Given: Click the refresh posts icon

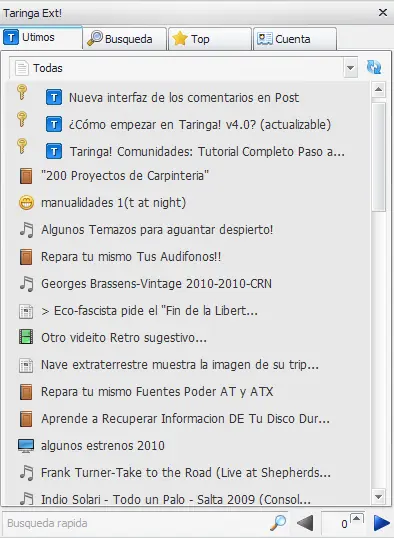Looking at the screenshot, I should coord(374,67).
